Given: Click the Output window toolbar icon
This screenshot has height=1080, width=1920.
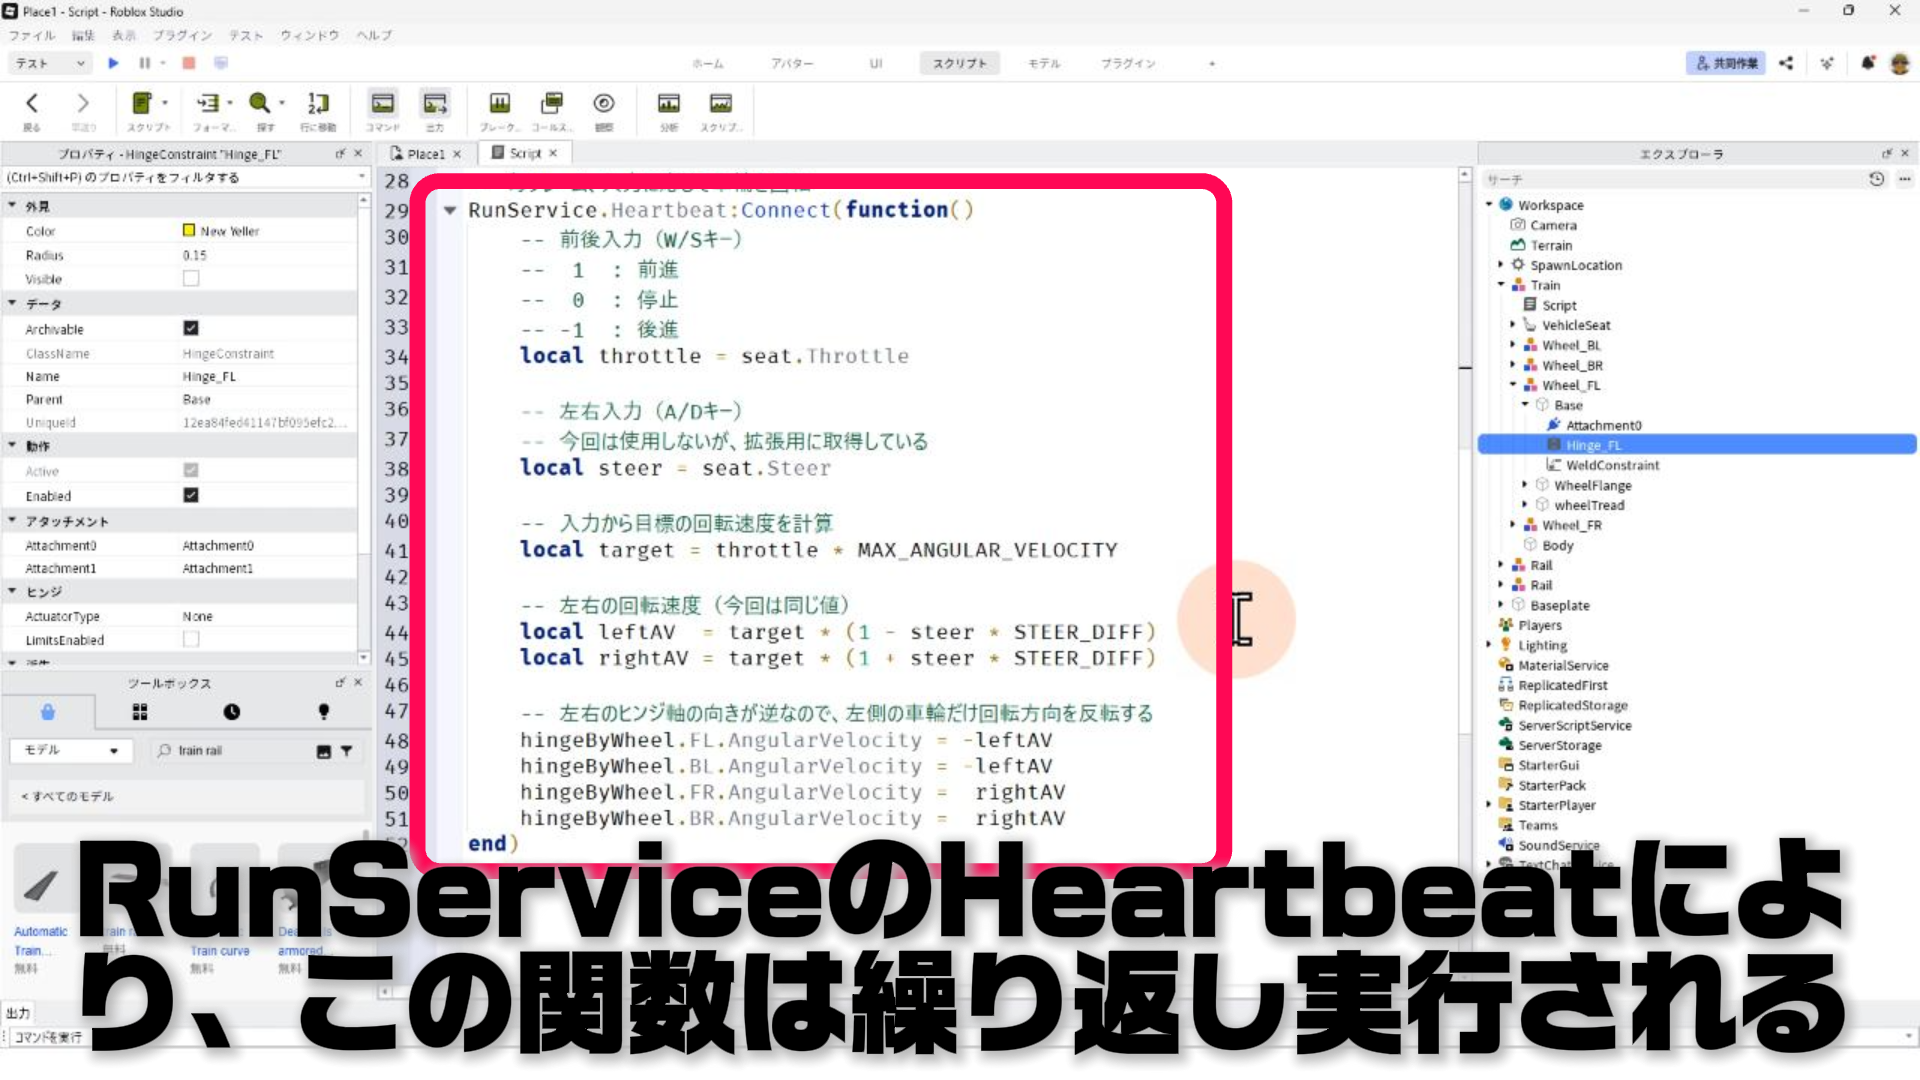Looking at the screenshot, I should [435, 103].
